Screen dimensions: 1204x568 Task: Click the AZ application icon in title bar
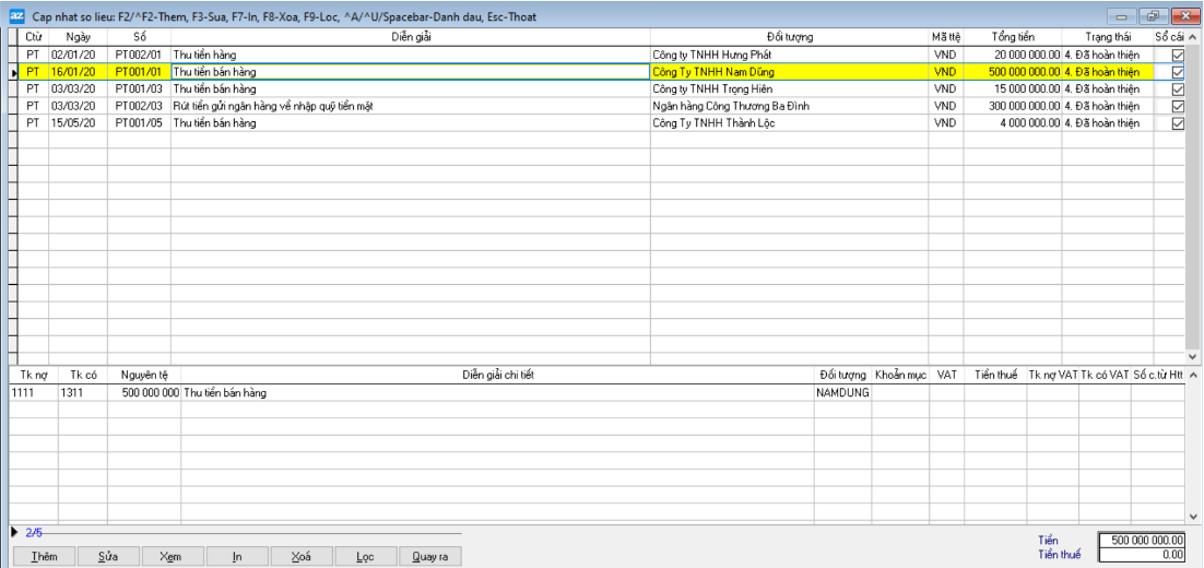point(16,16)
